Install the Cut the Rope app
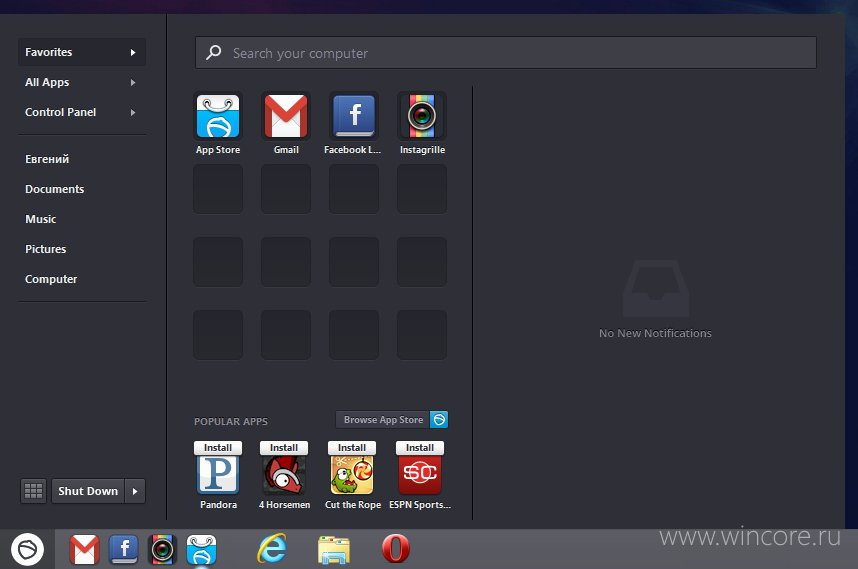Image resolution: width=858 pixels, height=569 pixels. click(352, 448)
